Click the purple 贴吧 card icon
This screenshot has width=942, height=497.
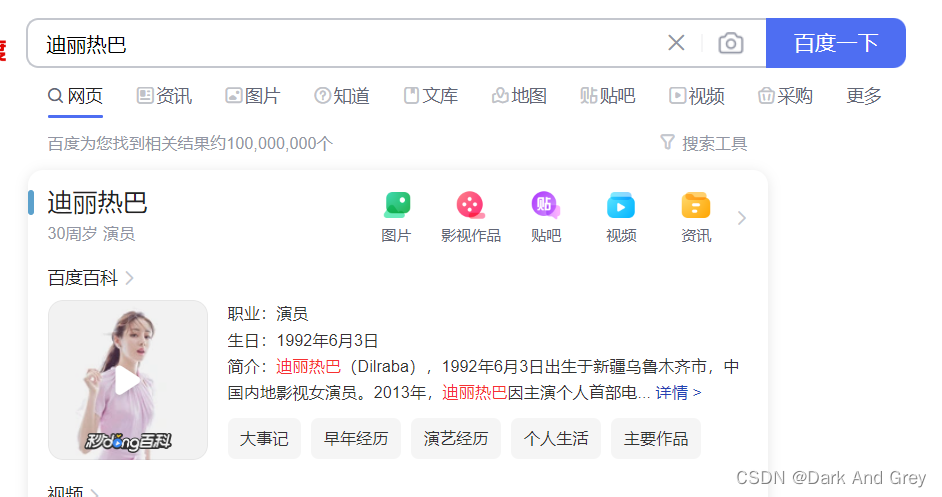(545, 205)
